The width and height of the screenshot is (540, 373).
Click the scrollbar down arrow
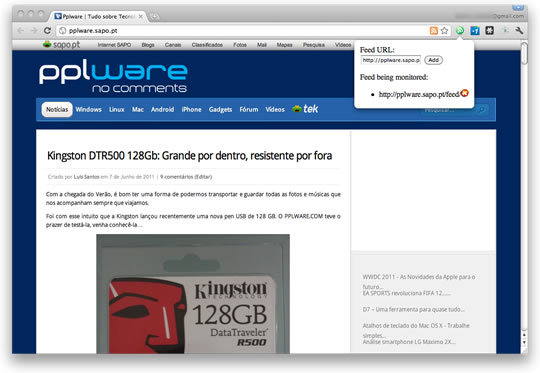(x=524, y=342)
